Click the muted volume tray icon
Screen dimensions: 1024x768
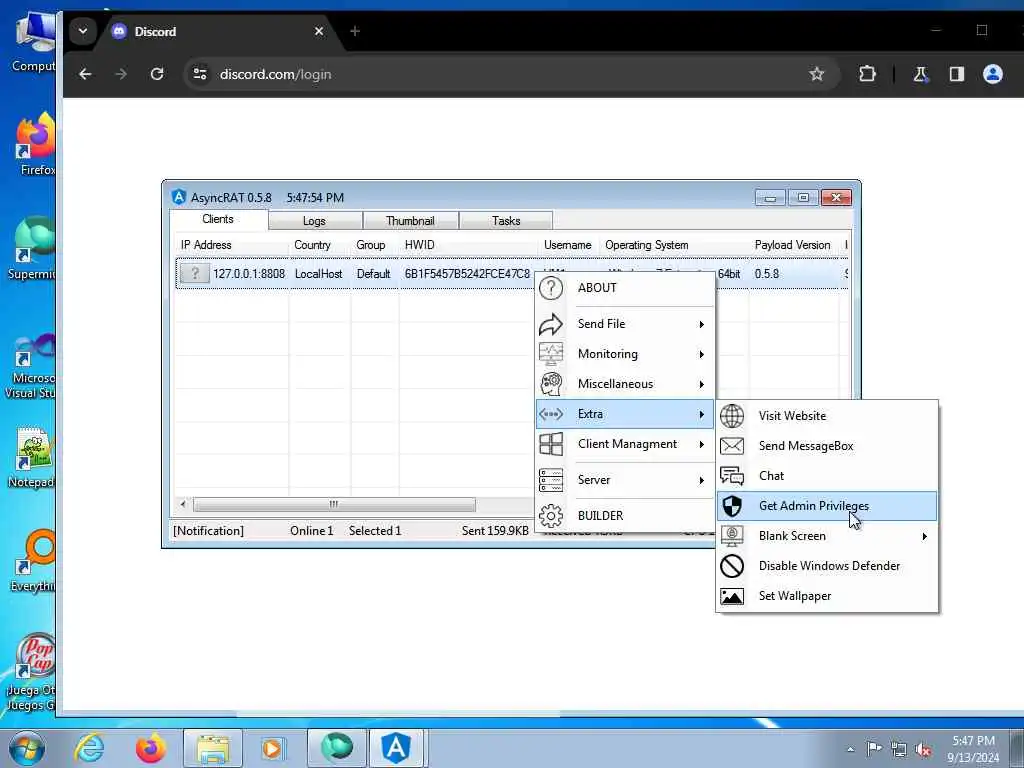[923, 749]
